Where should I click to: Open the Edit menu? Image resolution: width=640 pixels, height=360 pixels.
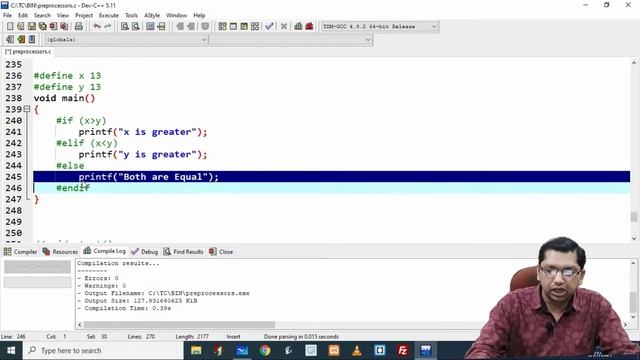click(x=23, y=15)
